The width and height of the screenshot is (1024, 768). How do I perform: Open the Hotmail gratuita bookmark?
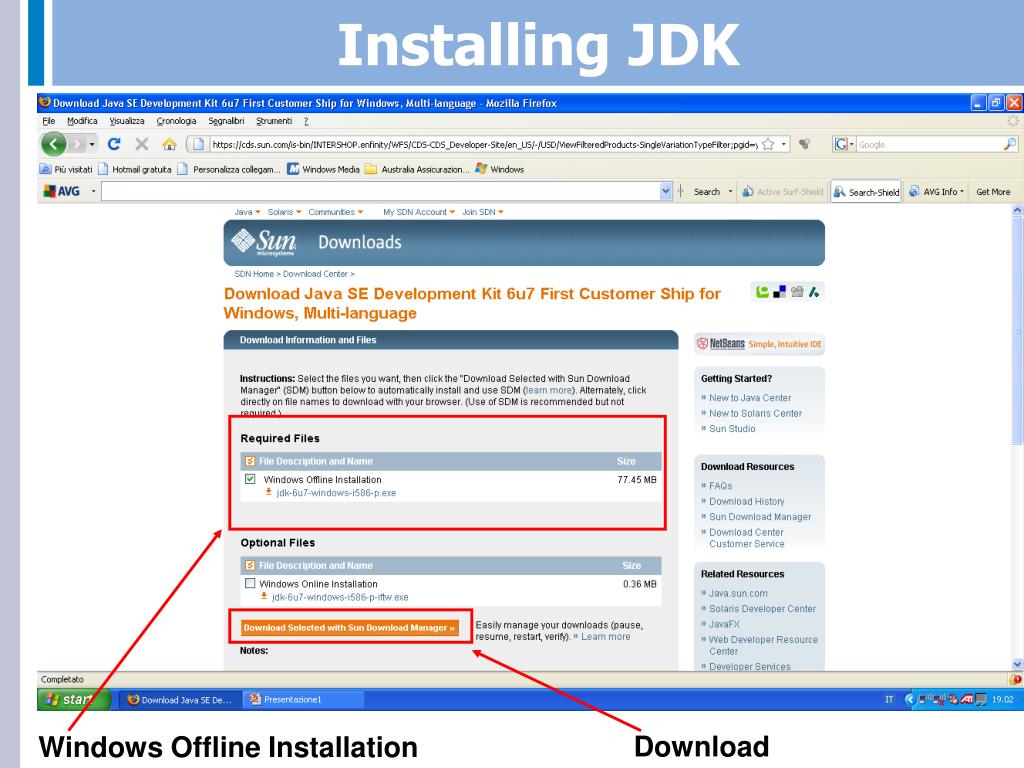[x=135, y=169]
